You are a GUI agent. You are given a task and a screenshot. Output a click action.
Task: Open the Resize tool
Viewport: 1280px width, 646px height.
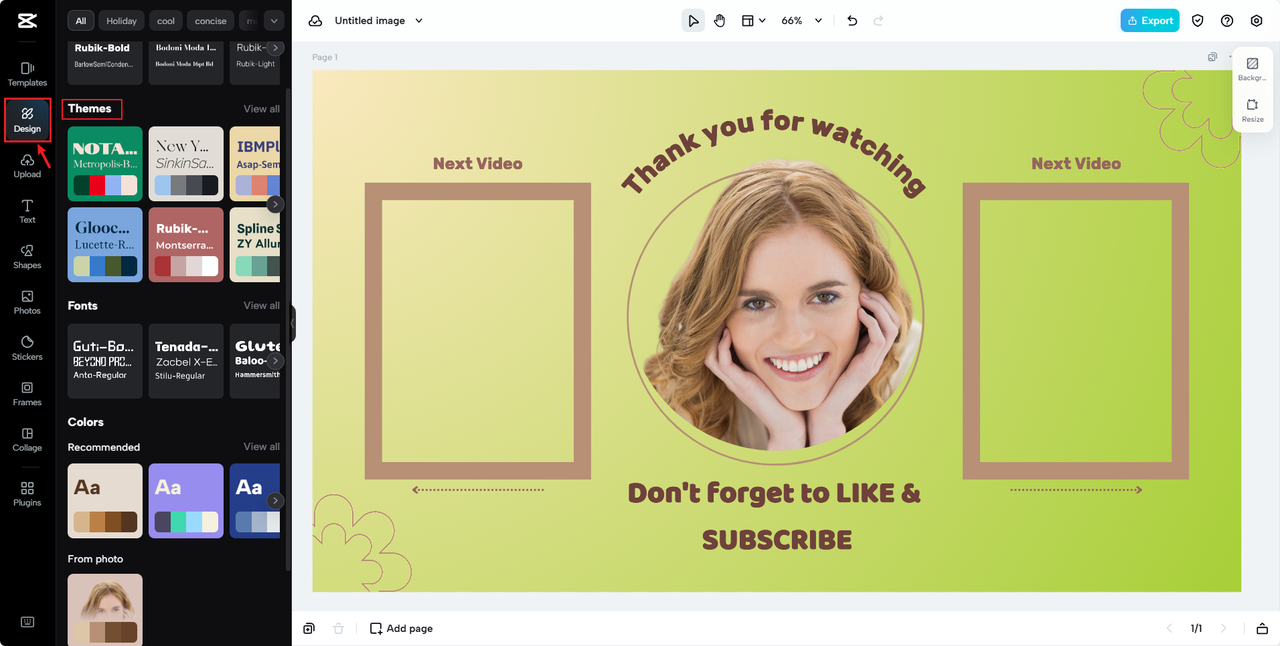[x=1252, y=110]
